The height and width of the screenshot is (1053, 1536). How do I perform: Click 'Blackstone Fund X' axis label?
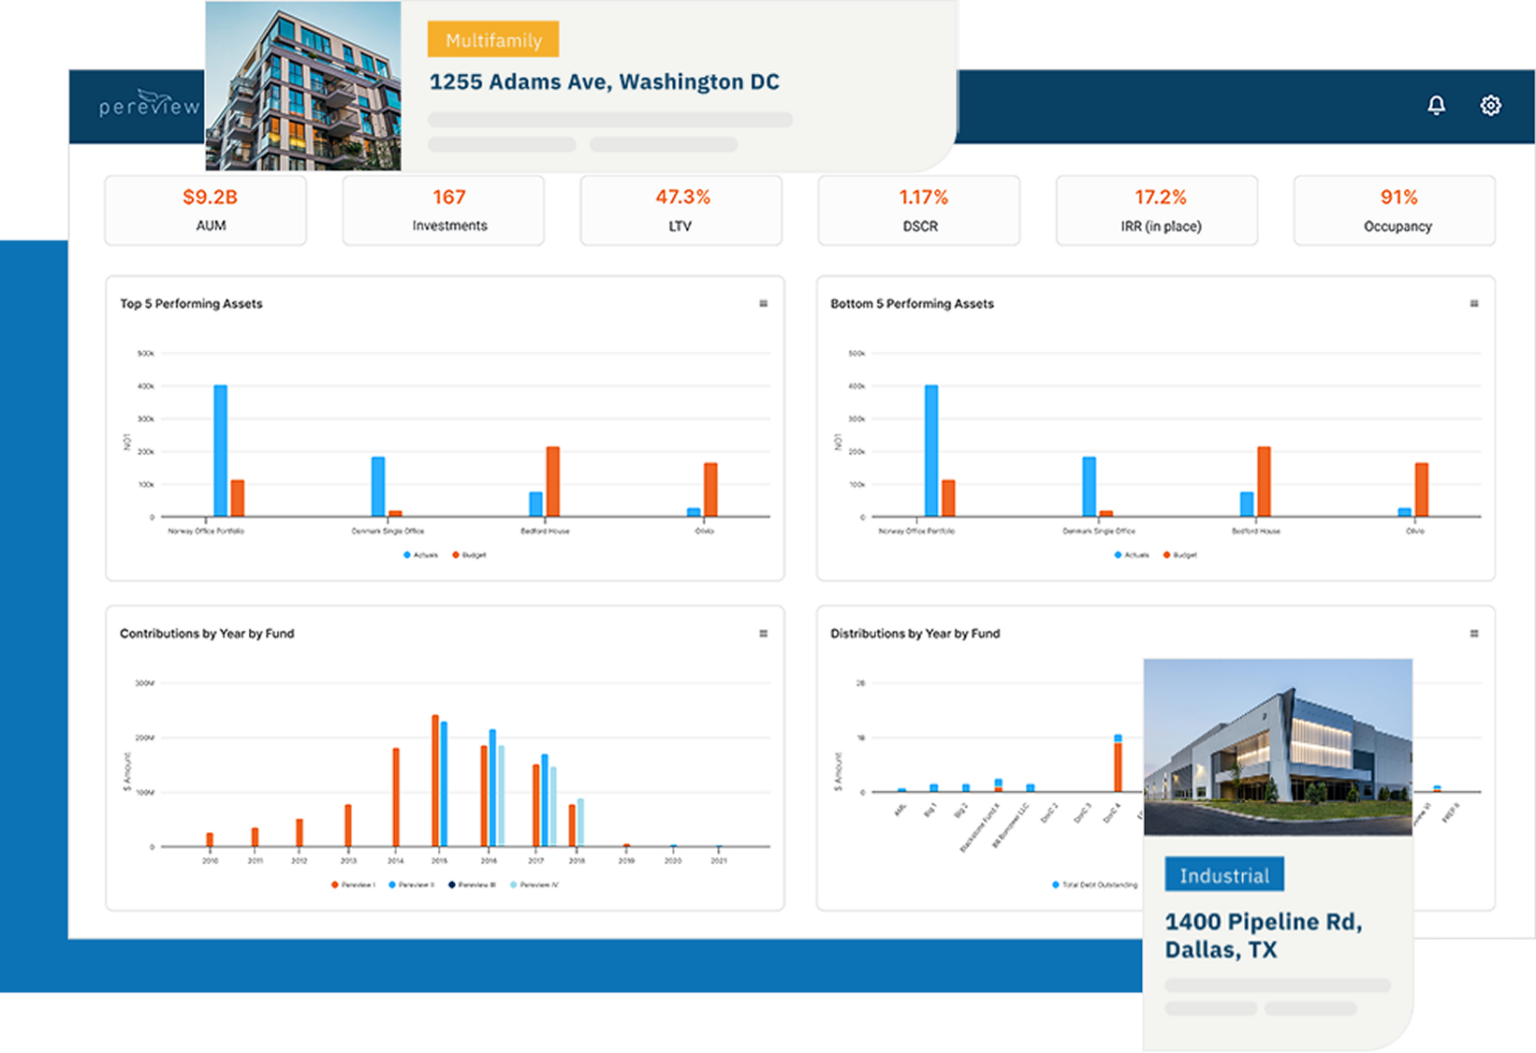coord(980,827)
